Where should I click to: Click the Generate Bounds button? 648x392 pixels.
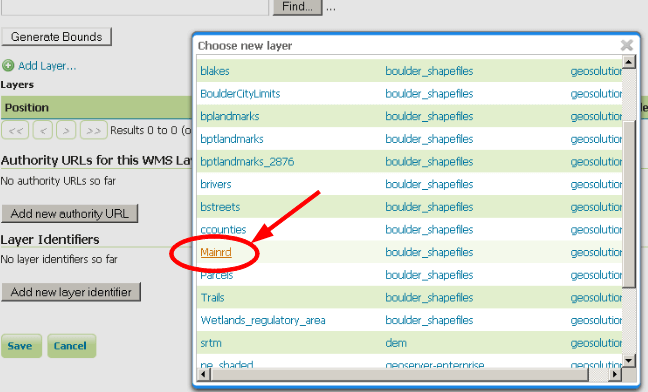pyautogui.click(x=57, y=37)
